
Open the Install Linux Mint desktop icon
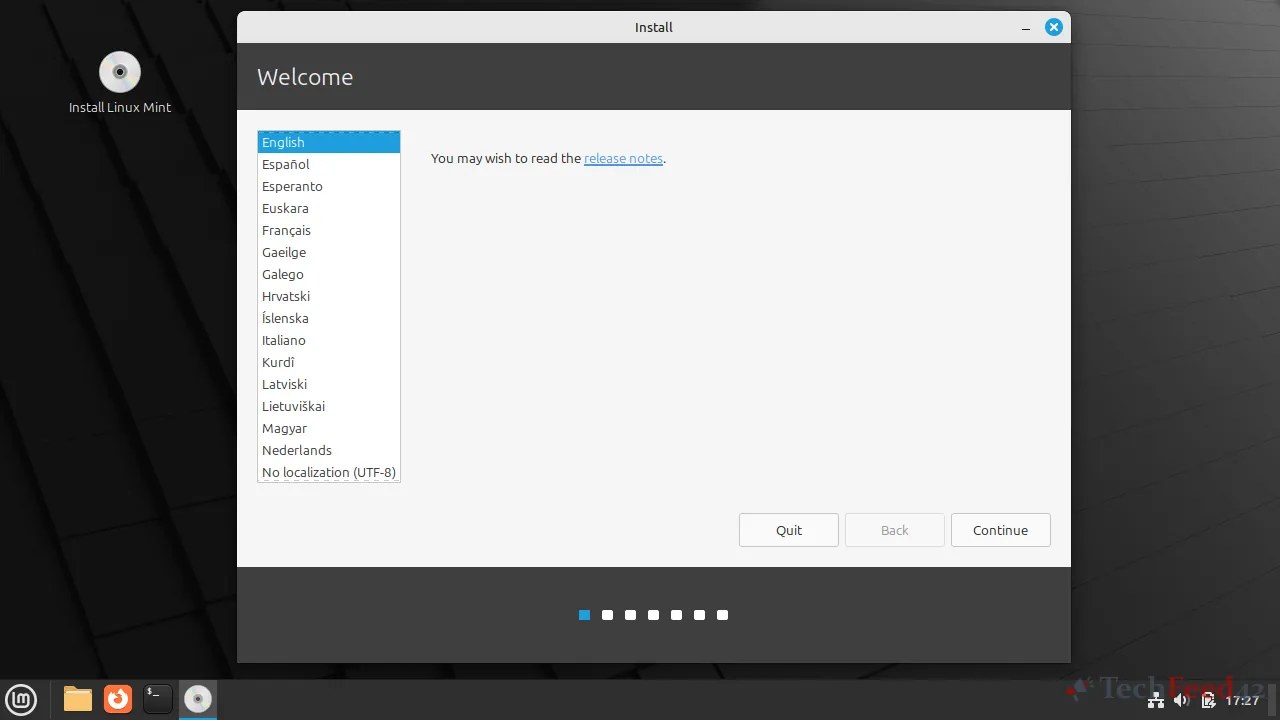click(x=120, y=83)
